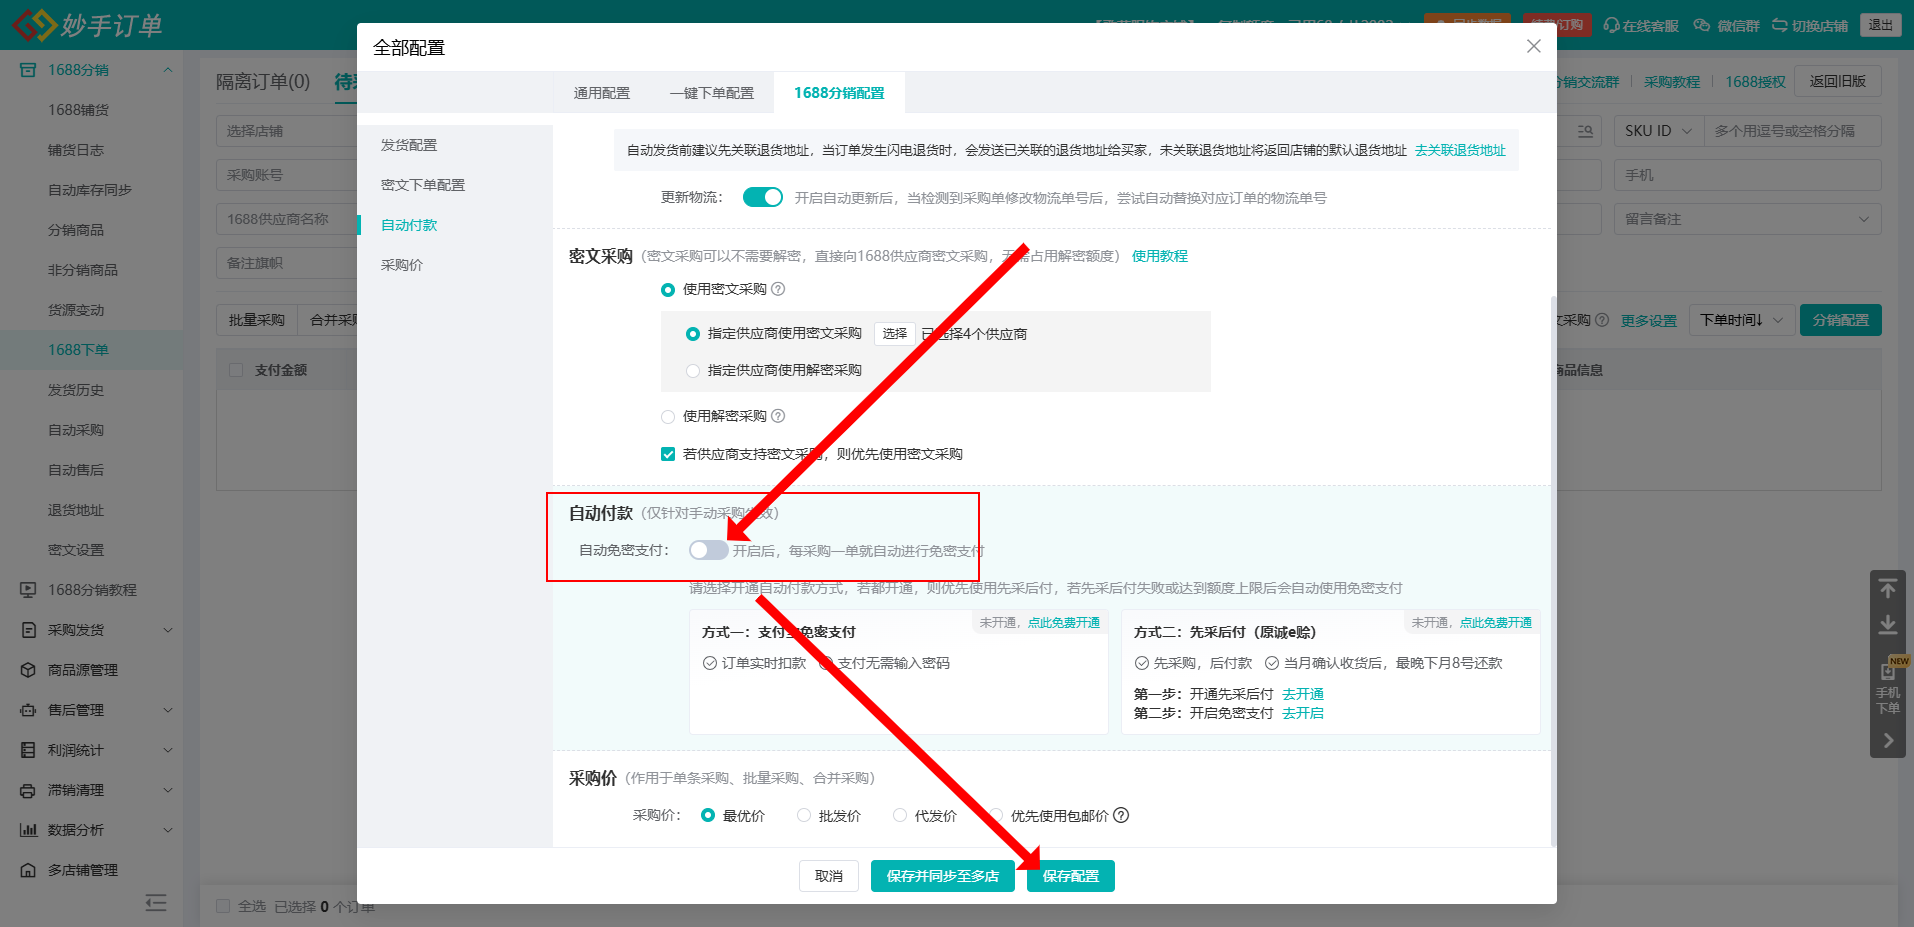This screenshot has height=927, width=1914.
Task: Click the 去开启 link for 开启免密支付
Action: 1303,713
